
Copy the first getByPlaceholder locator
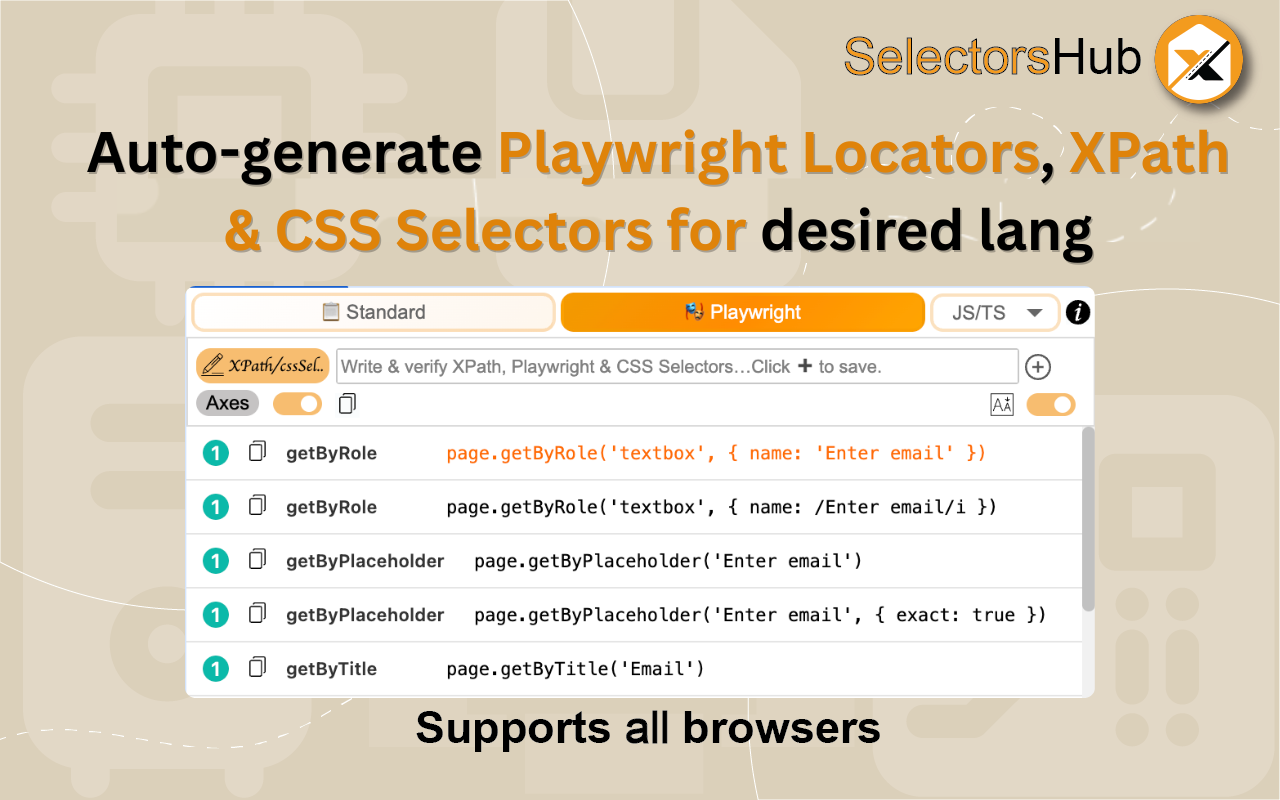tap(257, 560)
